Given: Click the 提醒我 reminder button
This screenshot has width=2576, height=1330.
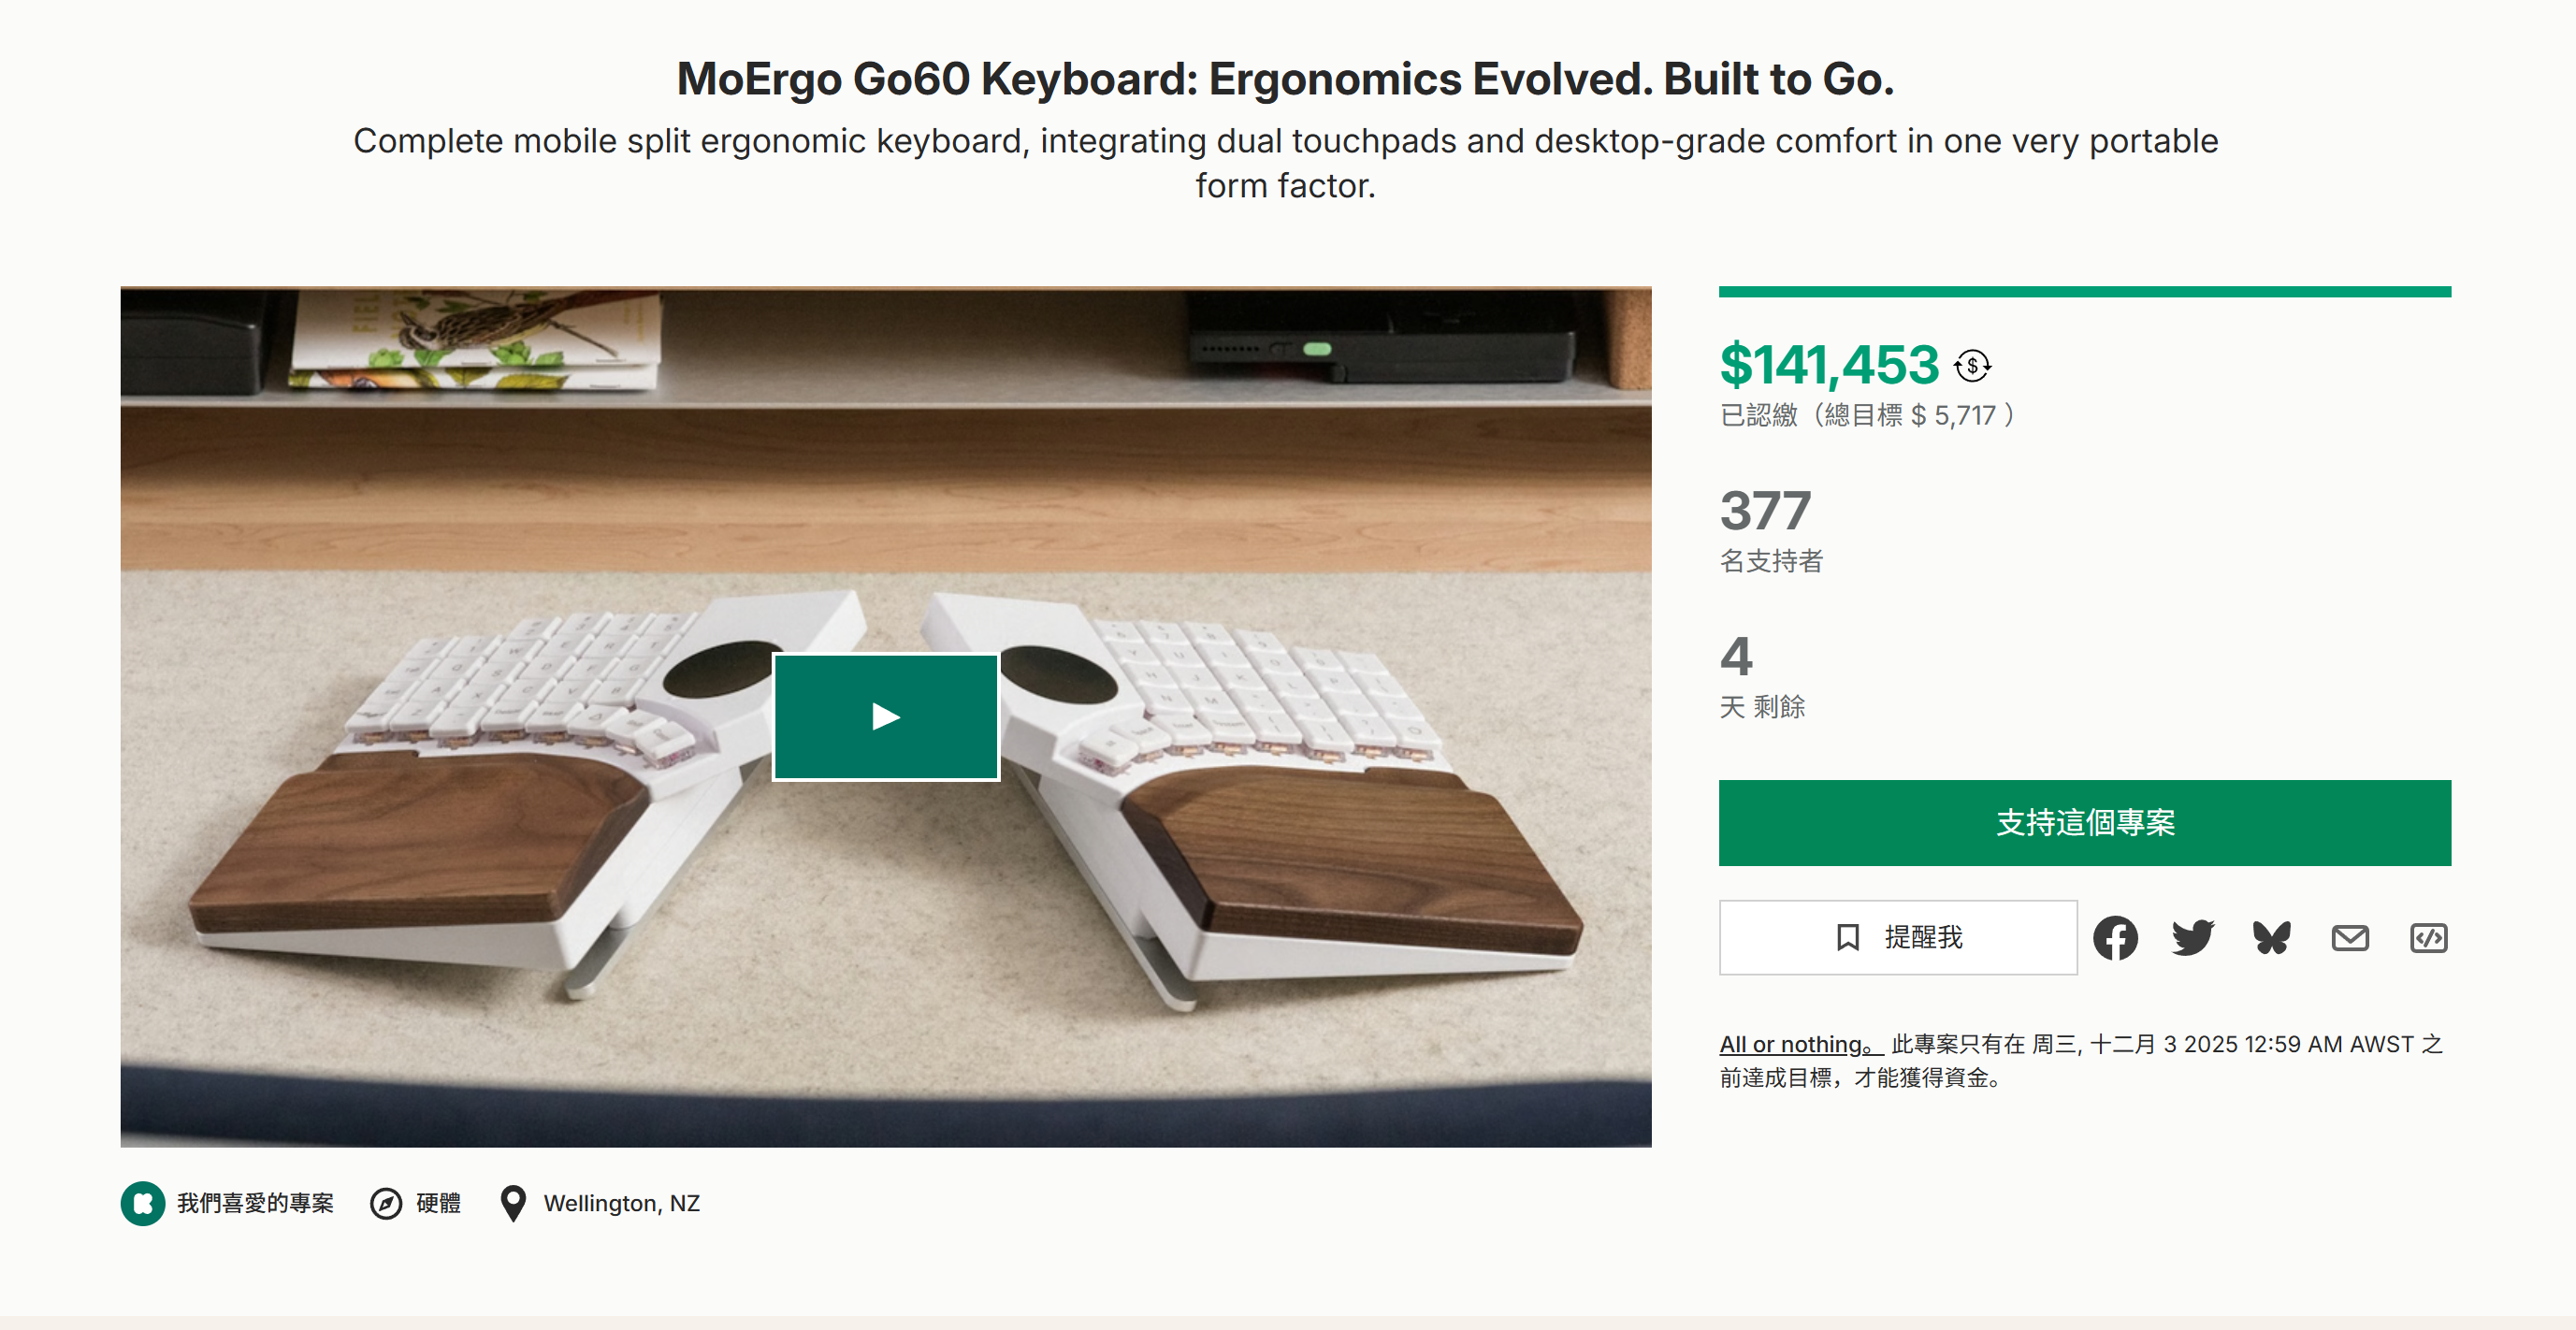Looking at the screenshot, I should tap(1897, 938).
